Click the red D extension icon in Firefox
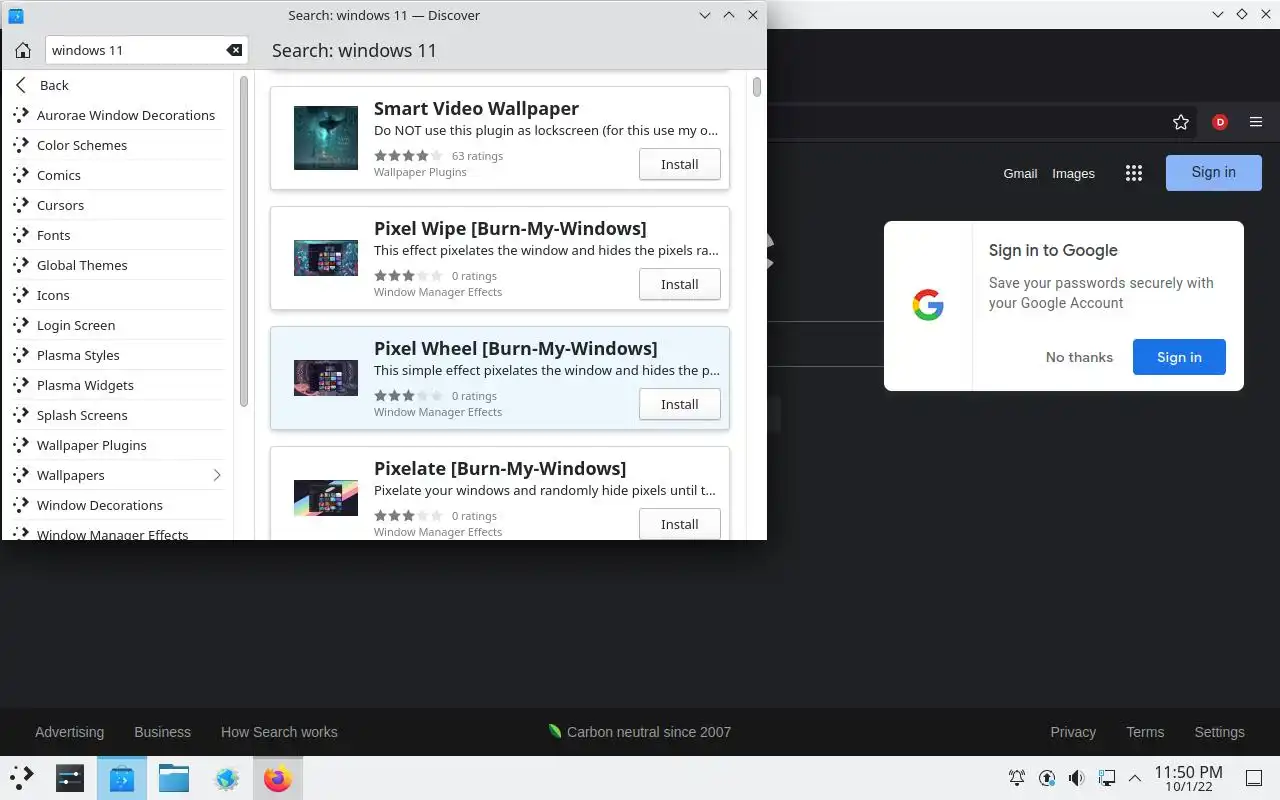Screen dimensions: 1280x800 (1220, 122)
